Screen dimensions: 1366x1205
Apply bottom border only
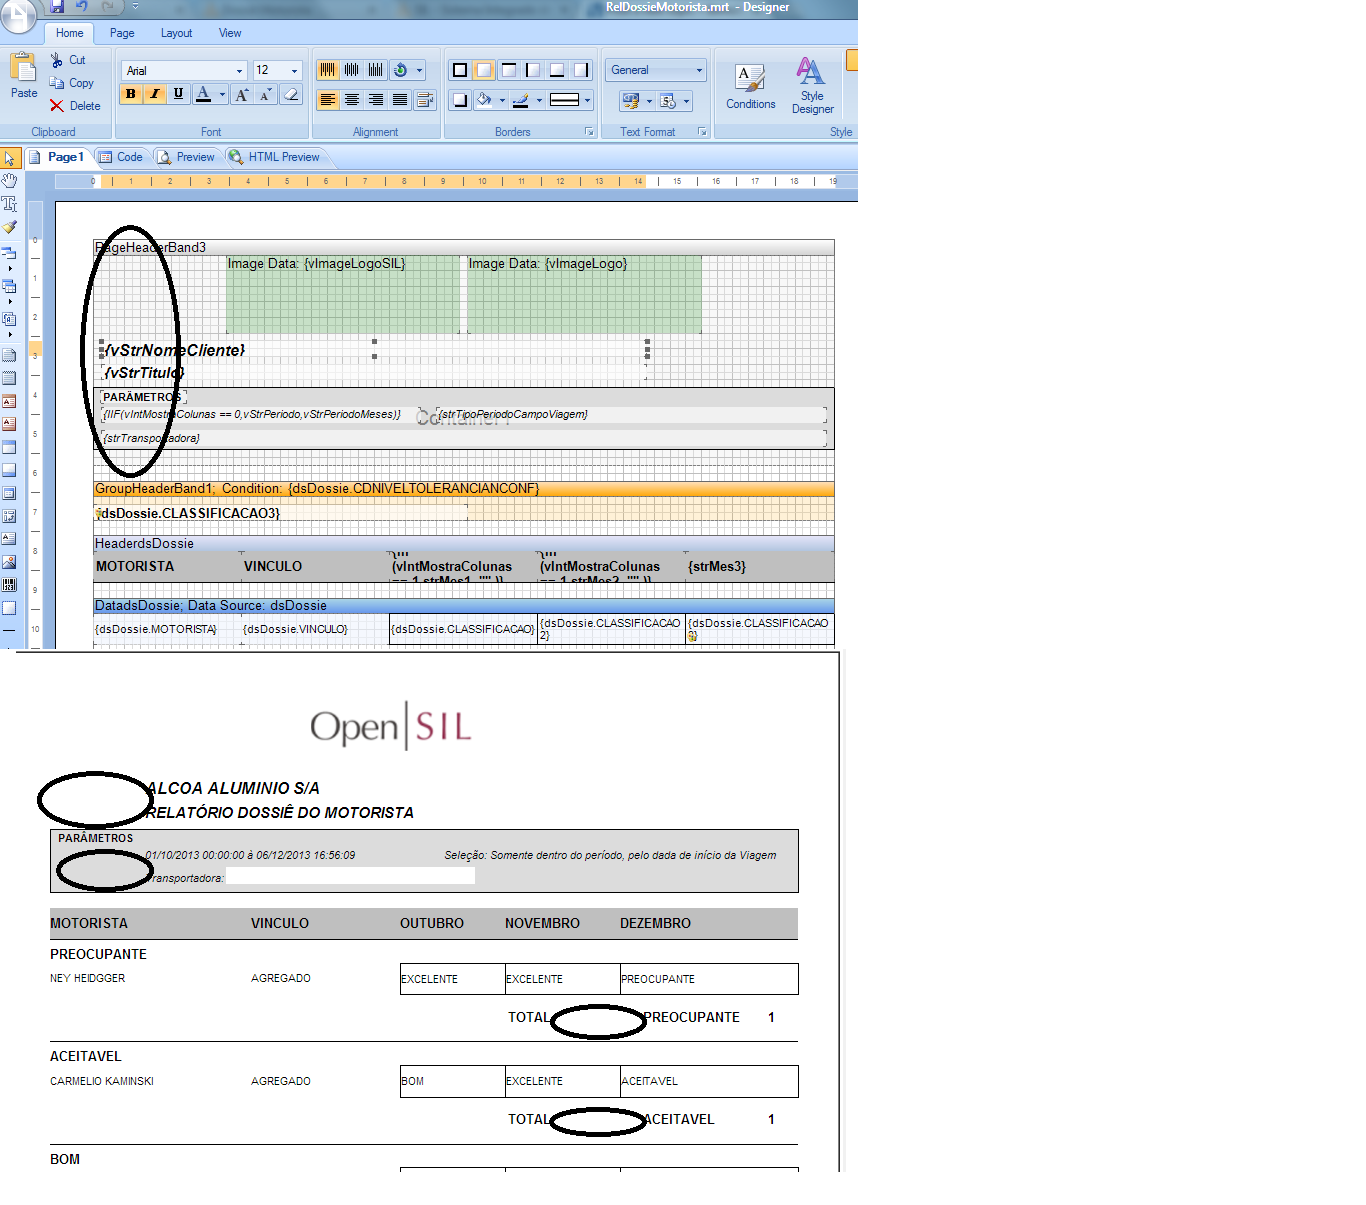[556, 70]
